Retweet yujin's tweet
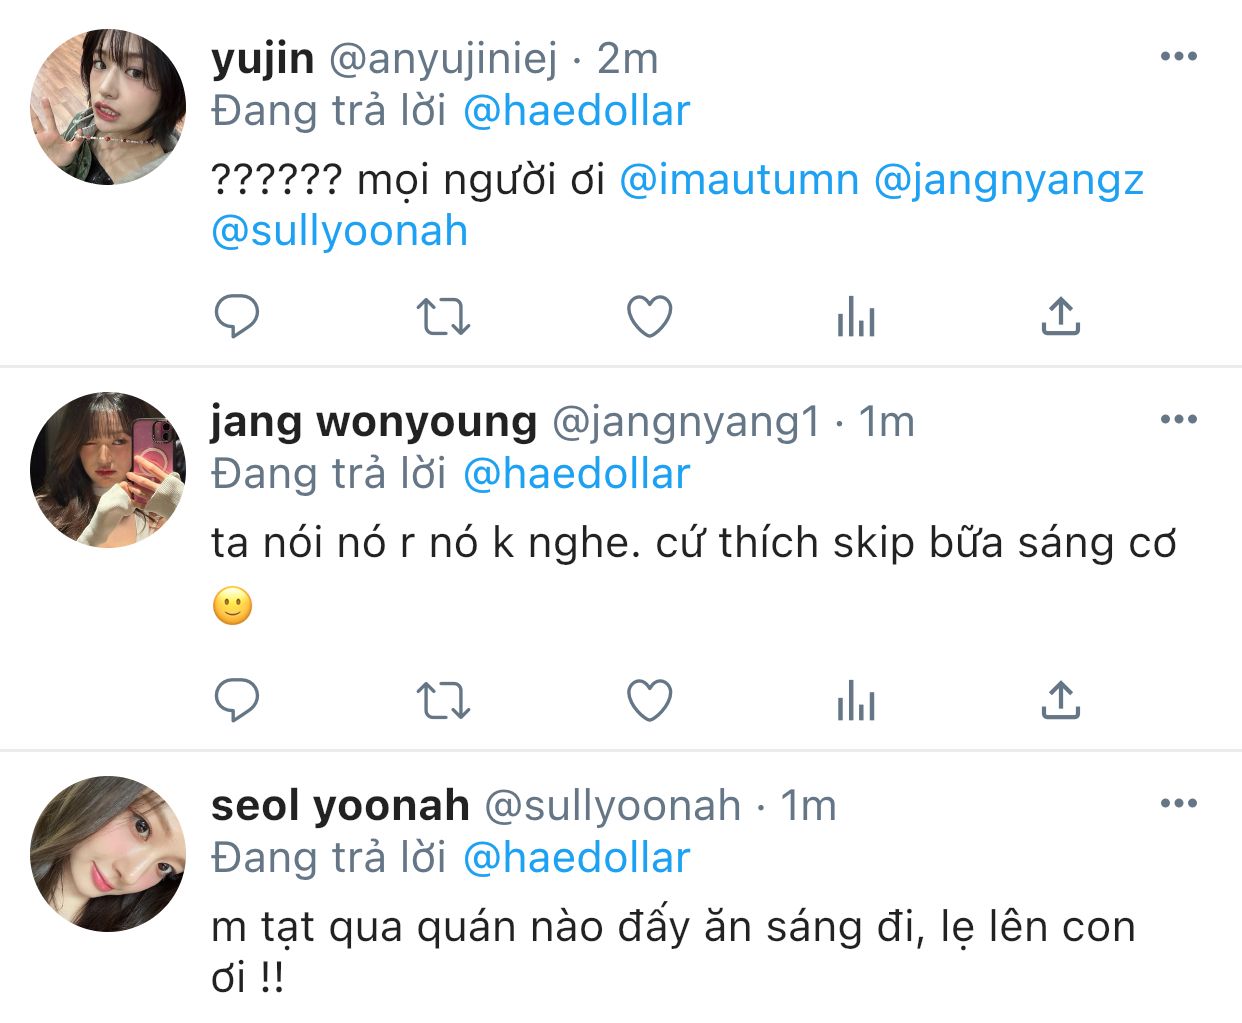The height and width of the screenshot is (1023, 1242). (x=442, y=317)
